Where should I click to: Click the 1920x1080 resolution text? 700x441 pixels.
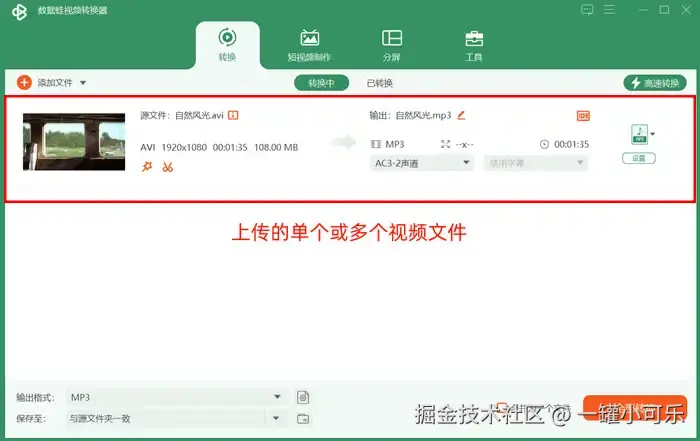(x=184, y=147)
